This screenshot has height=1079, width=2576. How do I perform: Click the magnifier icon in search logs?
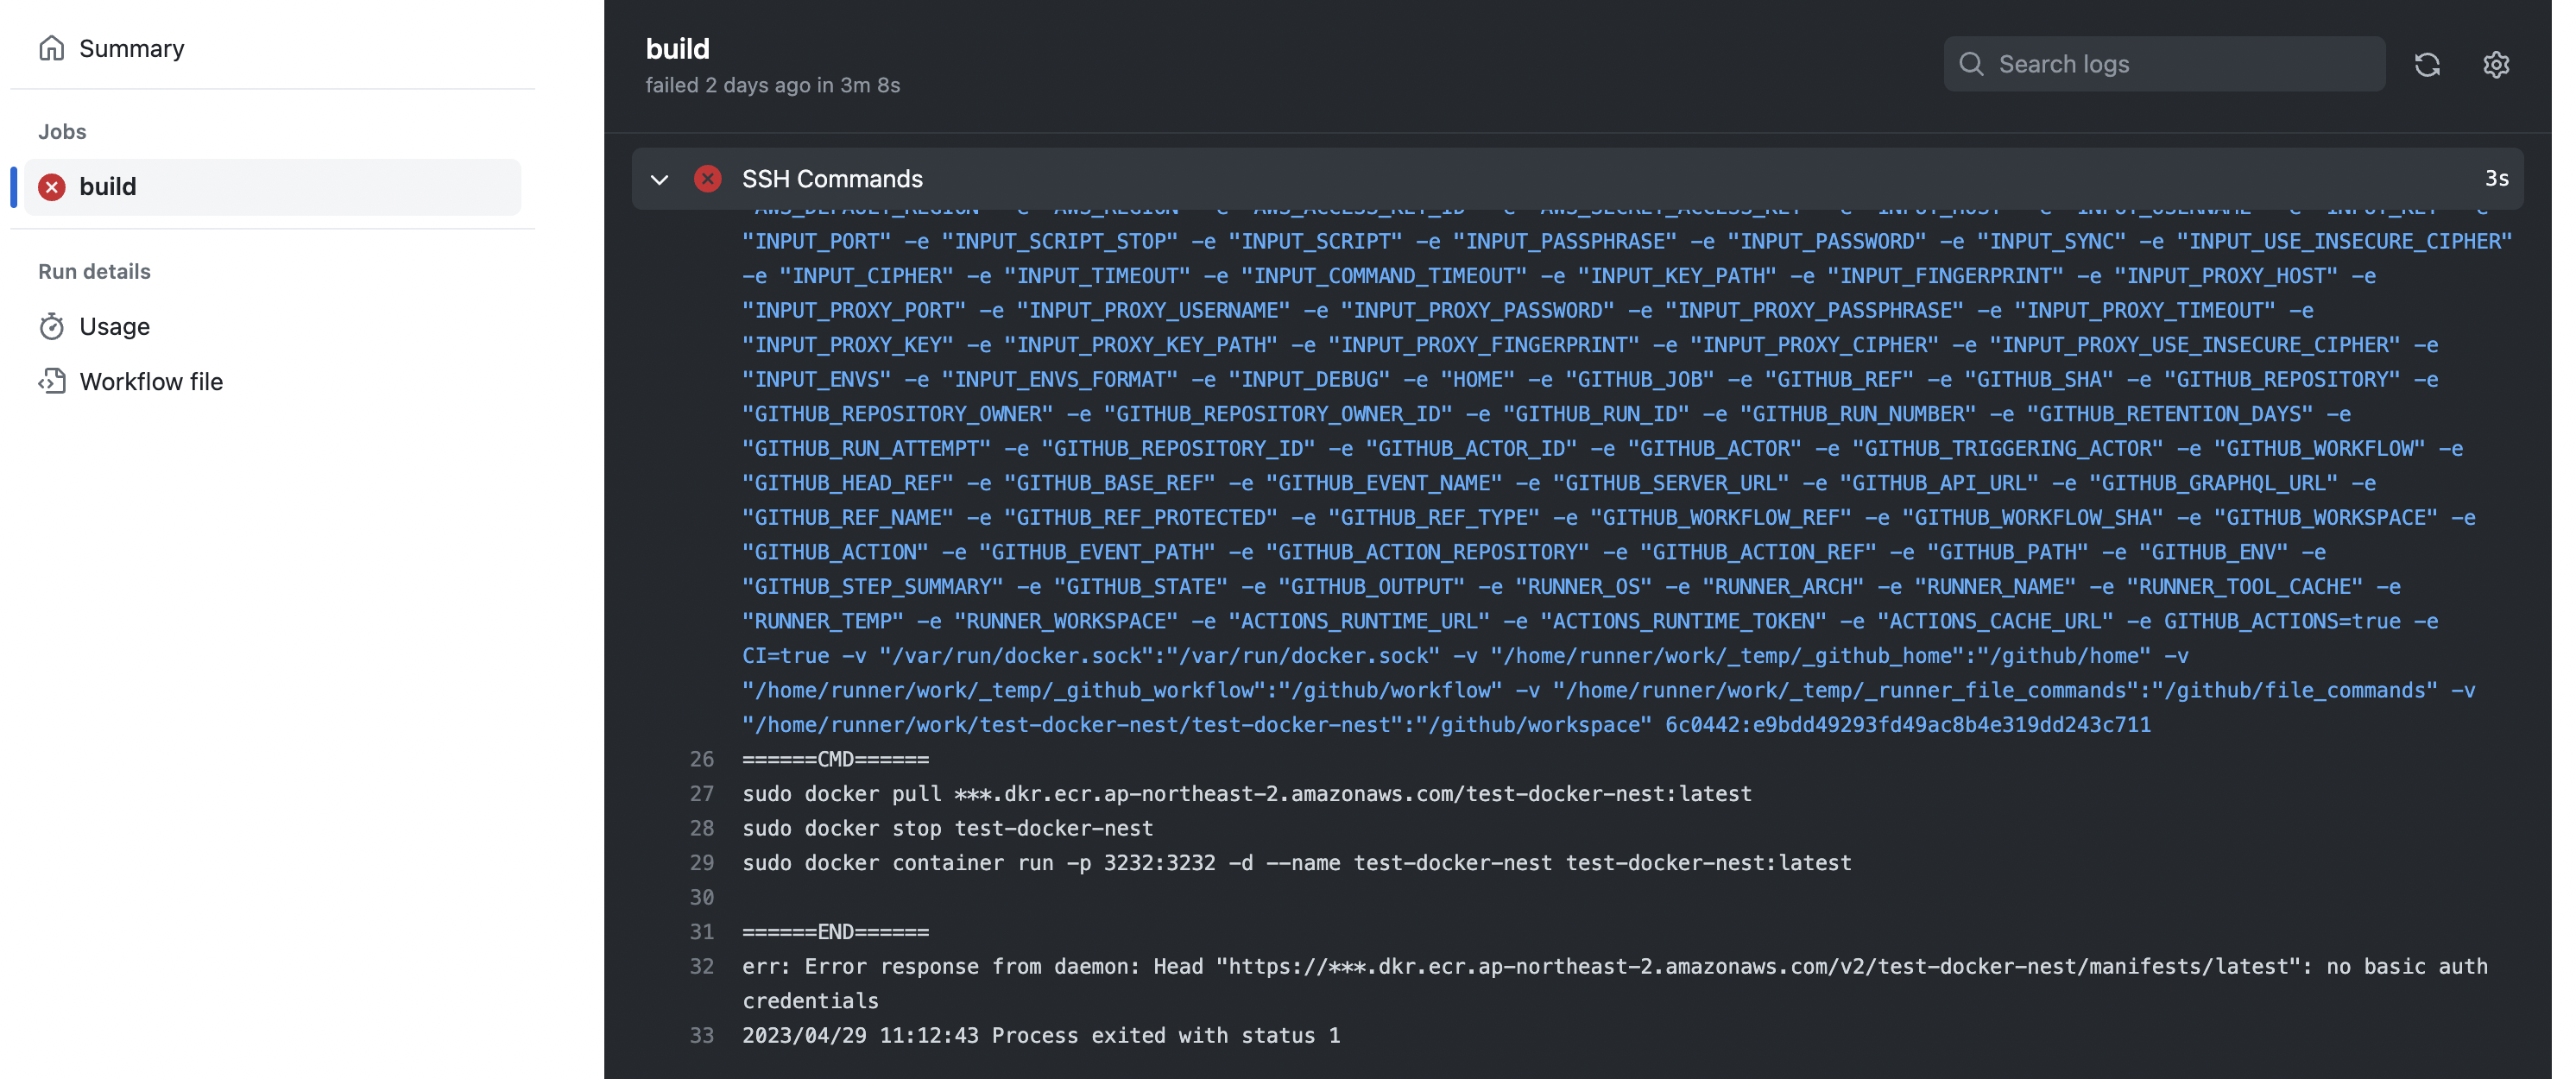1971,64
